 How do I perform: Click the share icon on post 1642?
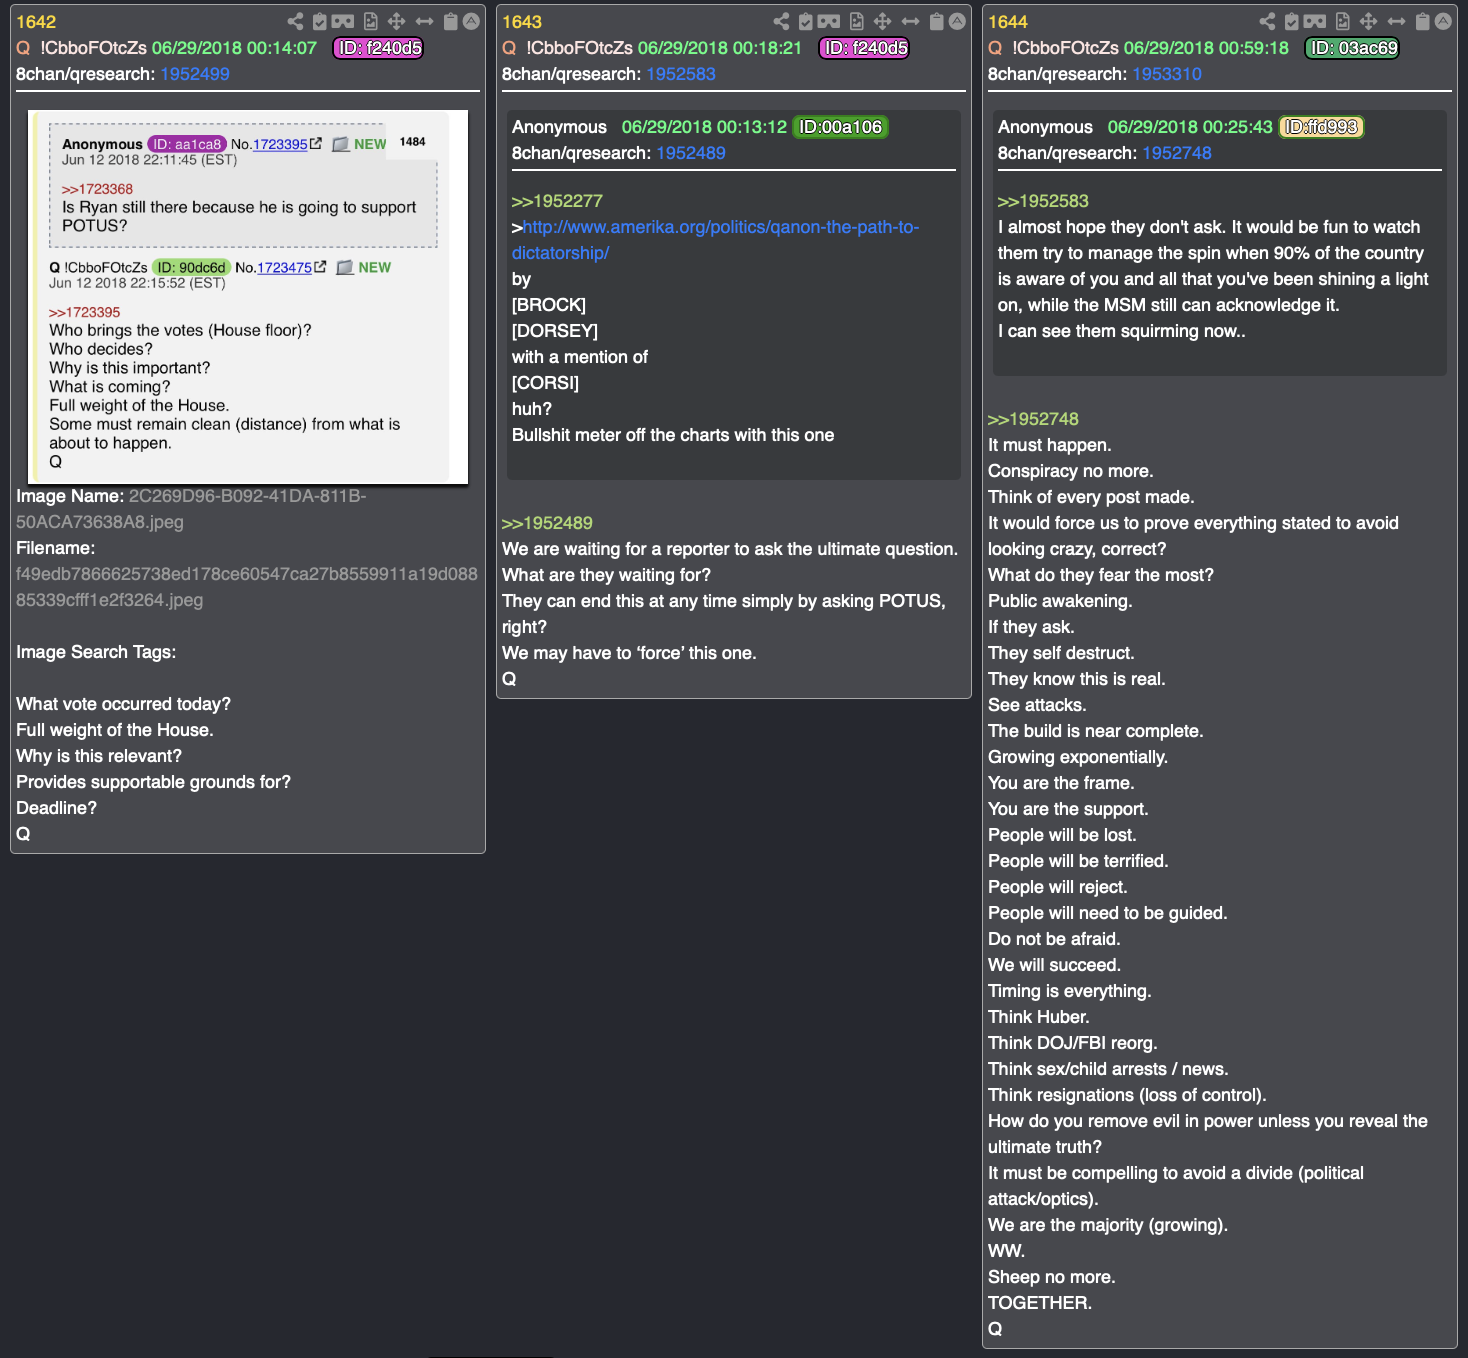tap(295, 21)
